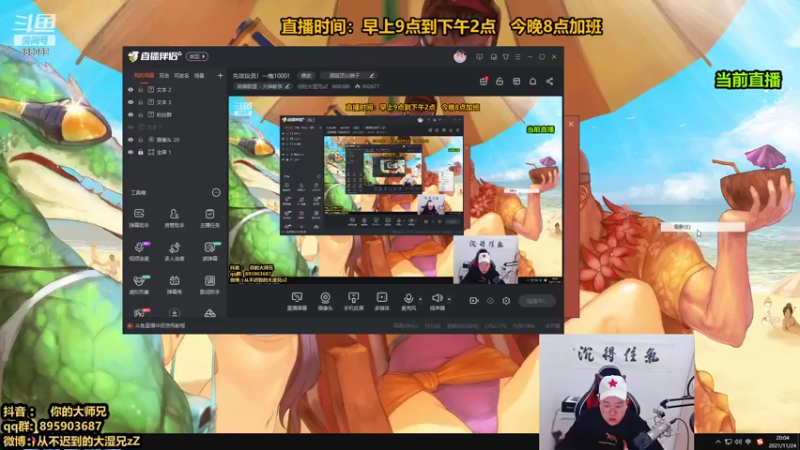Click the video record icon

pos(473,301)
